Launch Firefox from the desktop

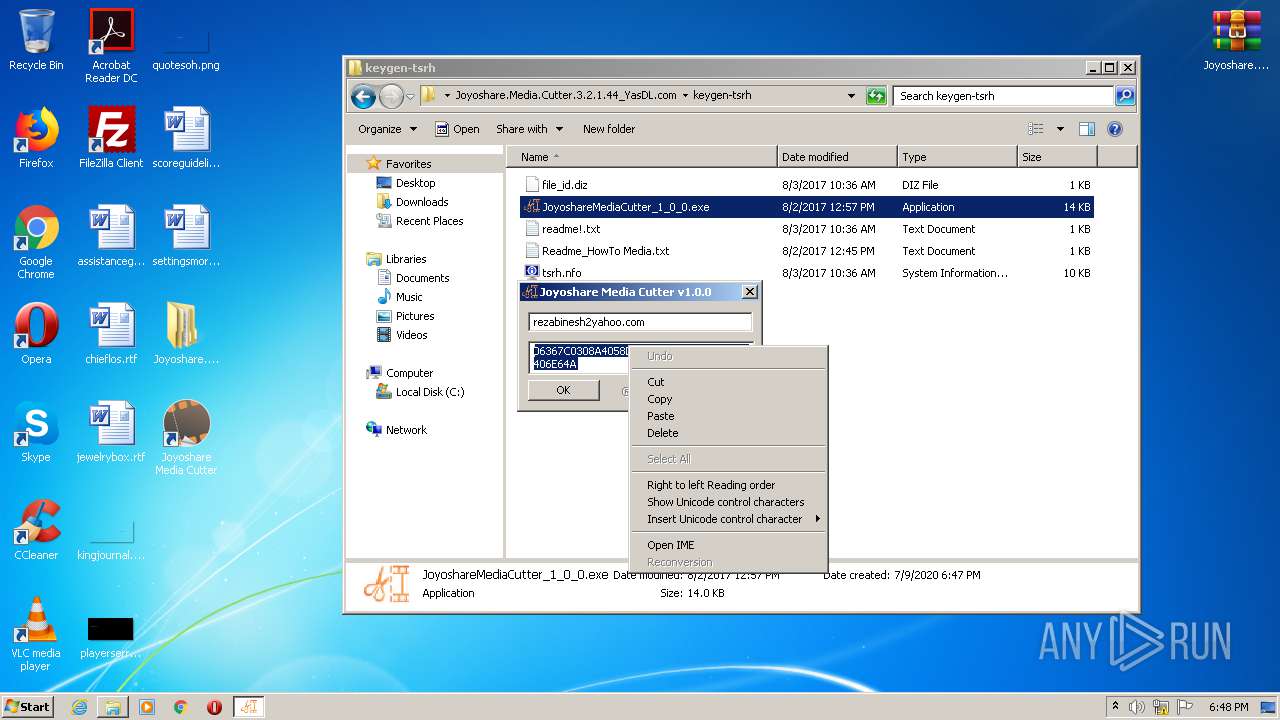(36, 138)
